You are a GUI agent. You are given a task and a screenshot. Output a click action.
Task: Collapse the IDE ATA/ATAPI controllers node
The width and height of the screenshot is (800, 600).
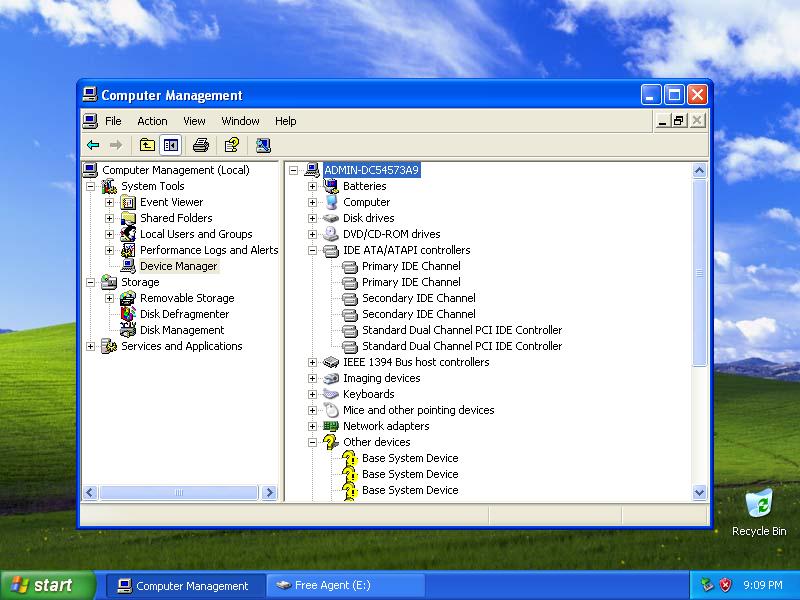pyautogui.click(x=312, y=251)
